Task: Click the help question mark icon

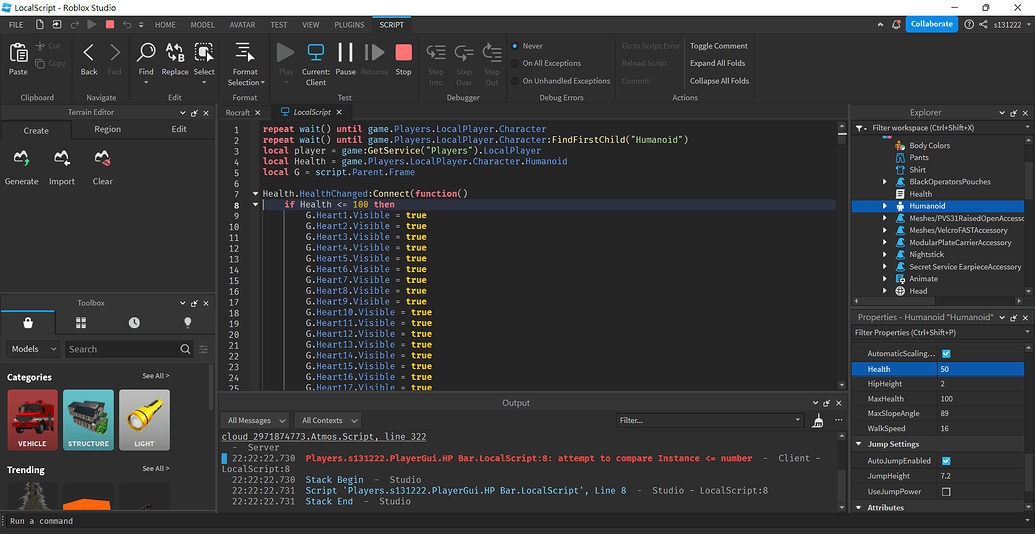Action: (x=968, y=24)
